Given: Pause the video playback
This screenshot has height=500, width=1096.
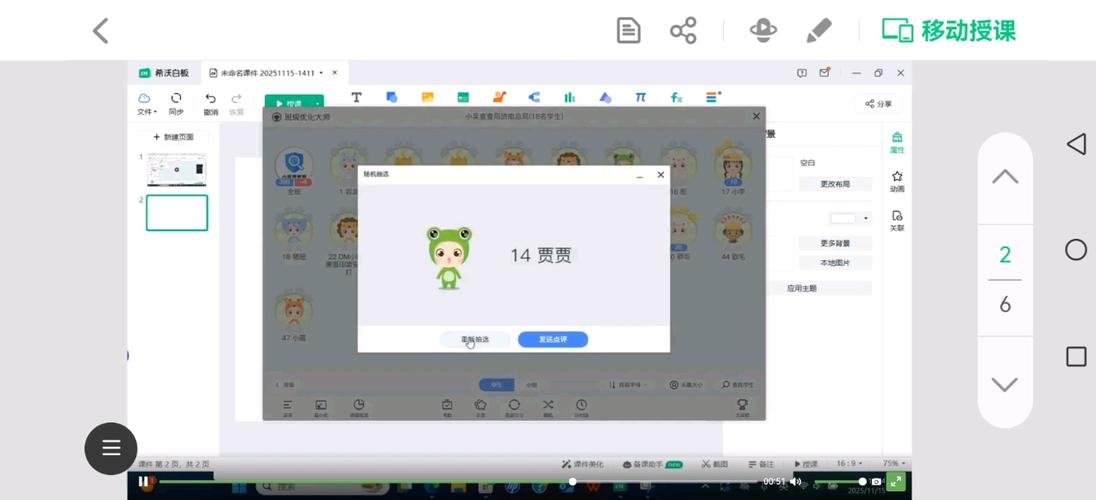Looking at the screenshot, I should pos(143,481).
